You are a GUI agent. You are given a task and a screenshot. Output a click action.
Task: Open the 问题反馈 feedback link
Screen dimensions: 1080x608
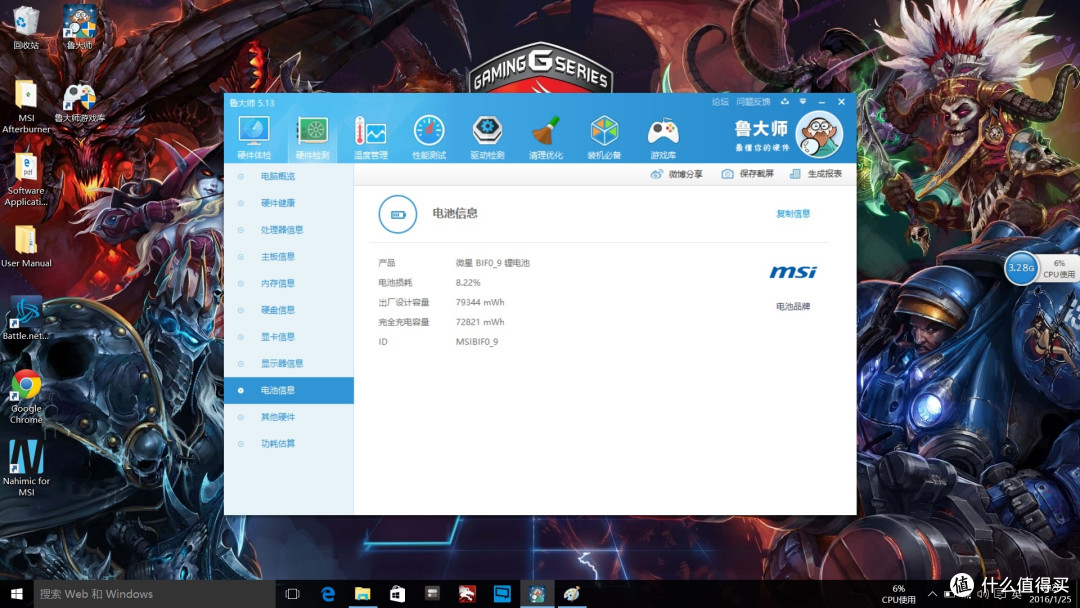coord(753,102)
